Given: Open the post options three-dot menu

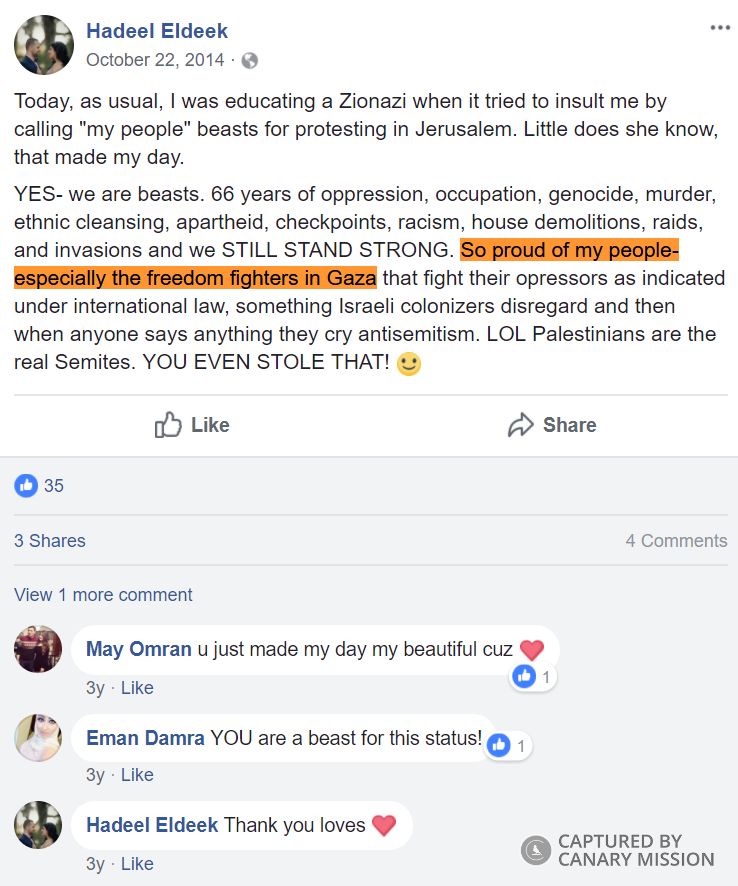Looking at the screenshot, I should tap(720, 28).
